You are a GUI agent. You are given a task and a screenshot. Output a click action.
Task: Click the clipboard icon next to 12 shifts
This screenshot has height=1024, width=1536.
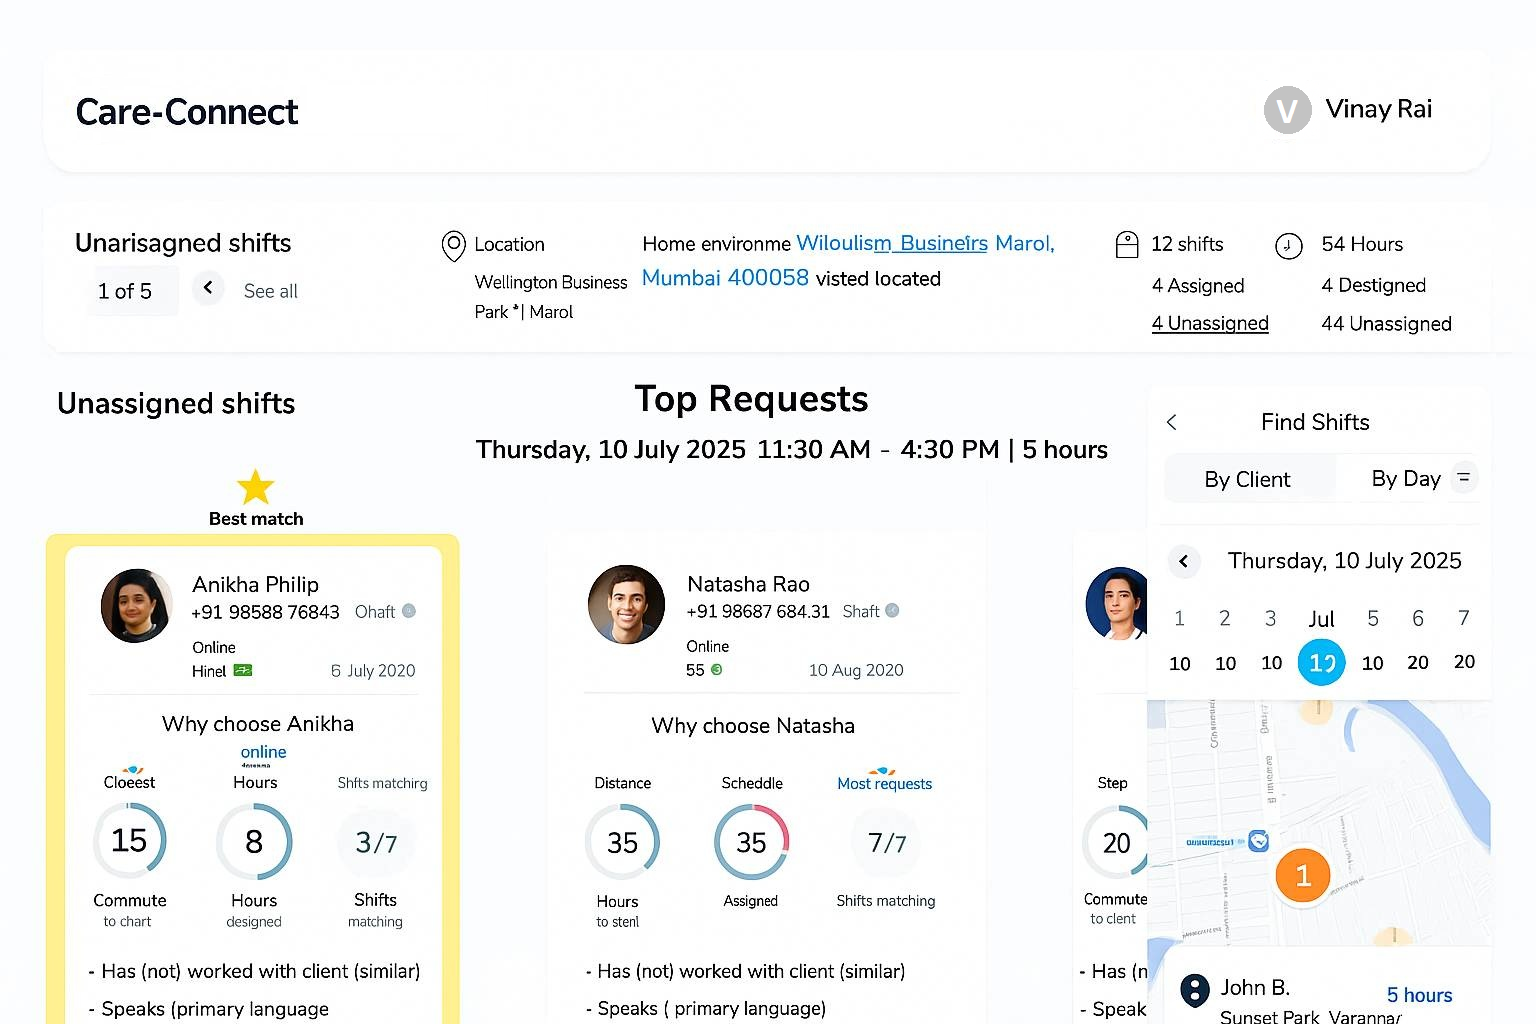click(1128, 244)
